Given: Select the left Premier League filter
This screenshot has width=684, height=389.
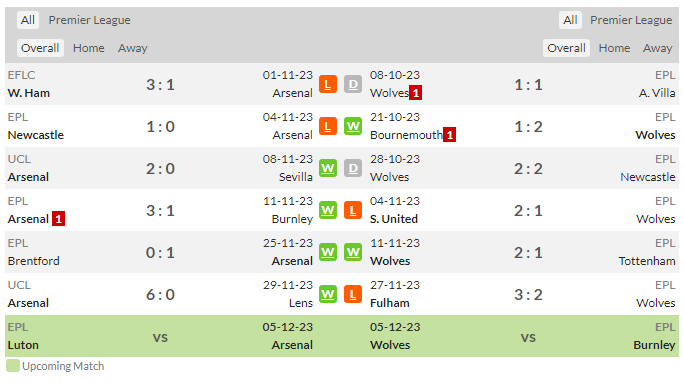Looking at the screenshot, I should [89, 20].
